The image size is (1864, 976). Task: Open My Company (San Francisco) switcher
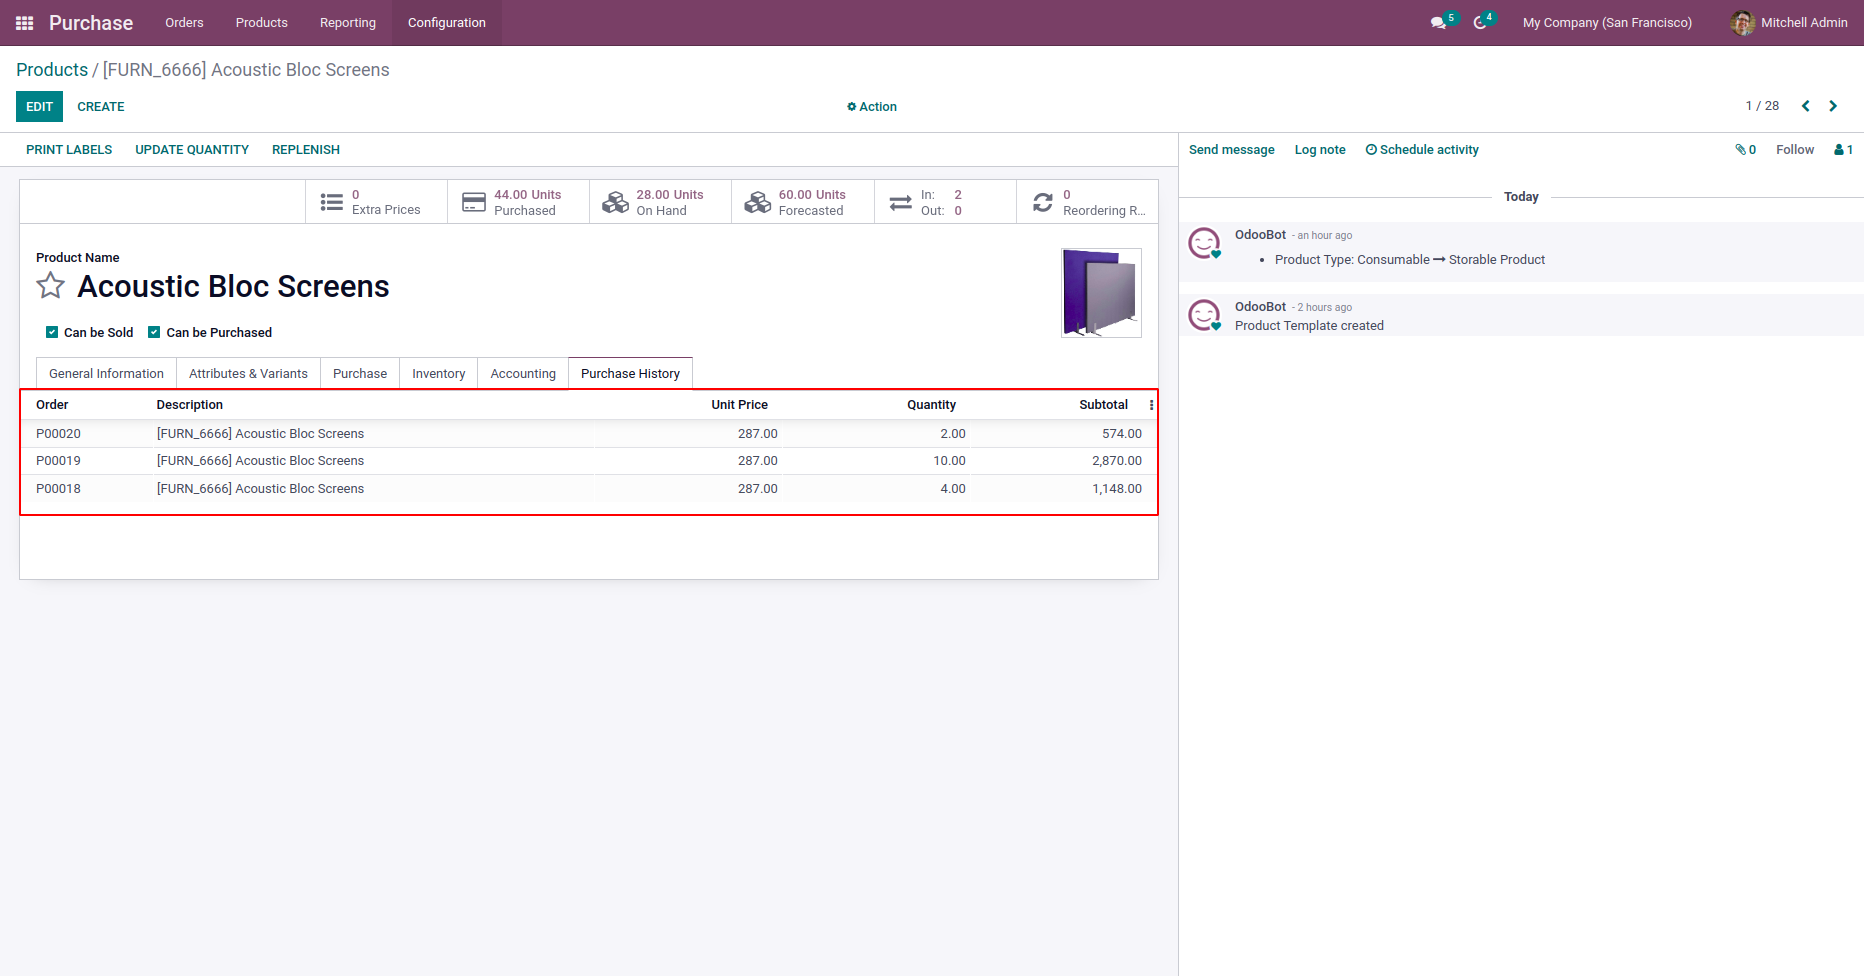click(x=1607, y=23)
